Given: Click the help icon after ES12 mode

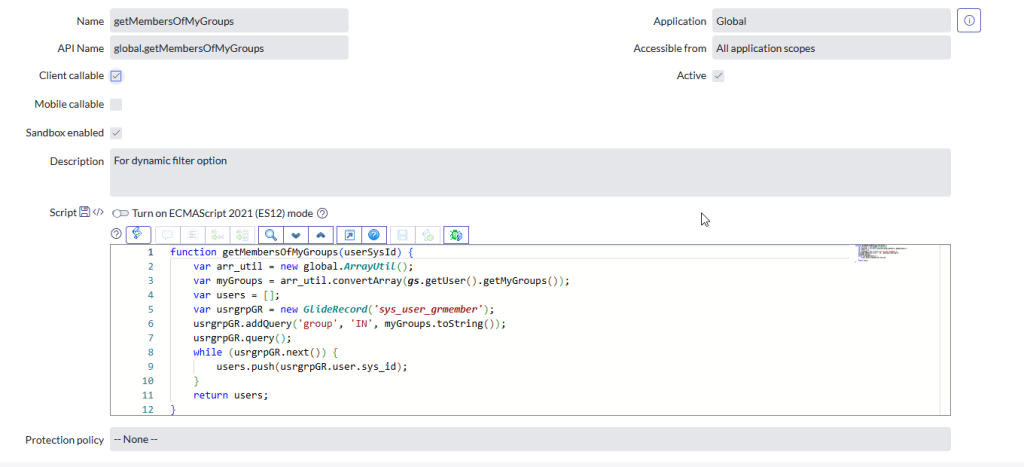Looking at the screenshot, I should click(322, 213).
